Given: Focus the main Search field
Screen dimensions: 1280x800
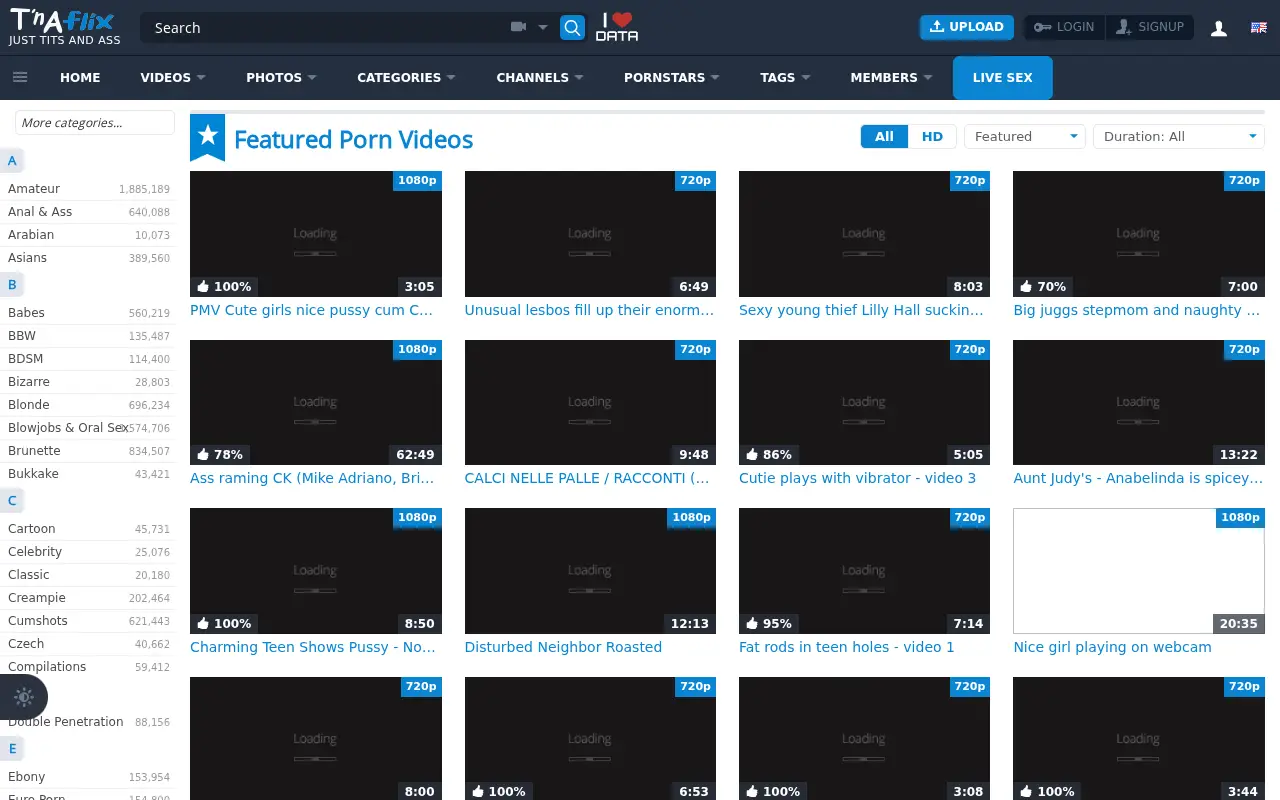Looking at the screenshot, I should click(325, 28).
